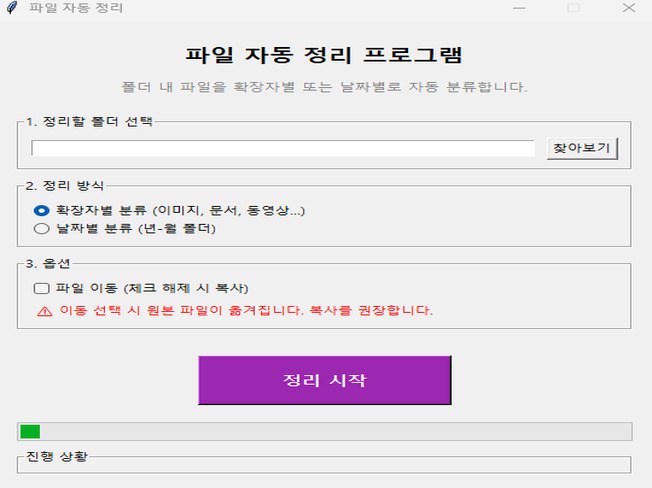Click the gray subtitle description text
Screen dimensions: 652x488
[x=324, y=87]
